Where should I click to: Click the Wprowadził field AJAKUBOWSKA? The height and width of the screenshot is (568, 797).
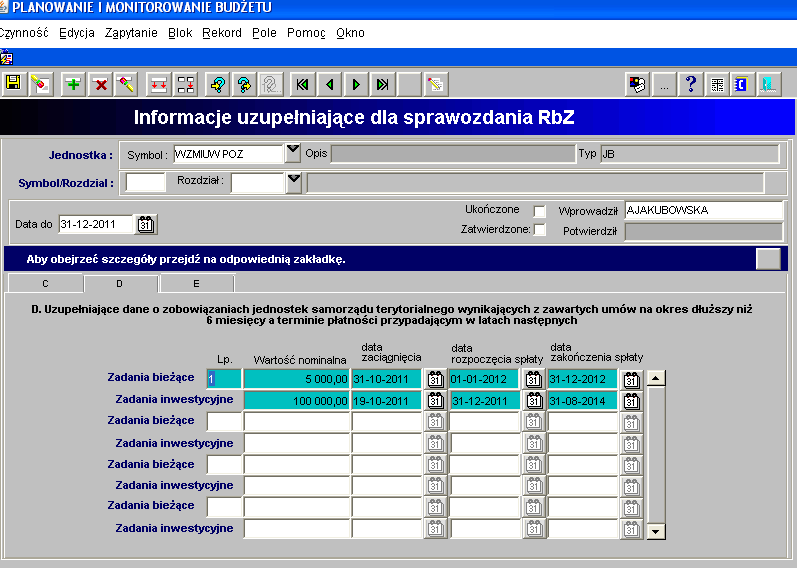[704, 211]
